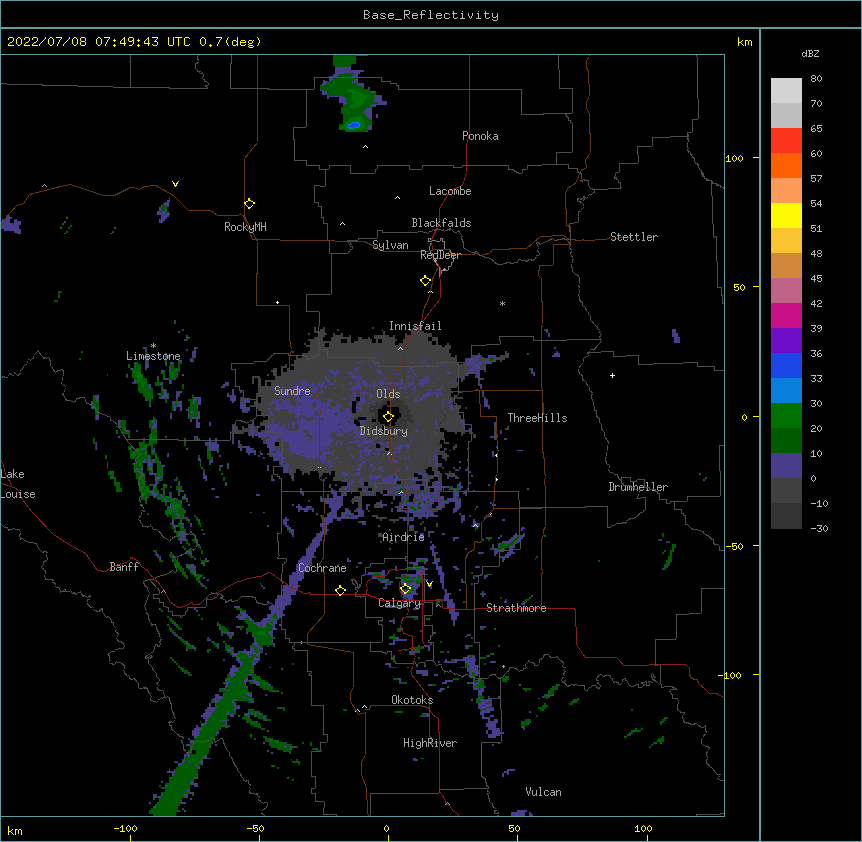
Task: Click the Base_Reflectivity title text
Action: [x=431, y=15]
